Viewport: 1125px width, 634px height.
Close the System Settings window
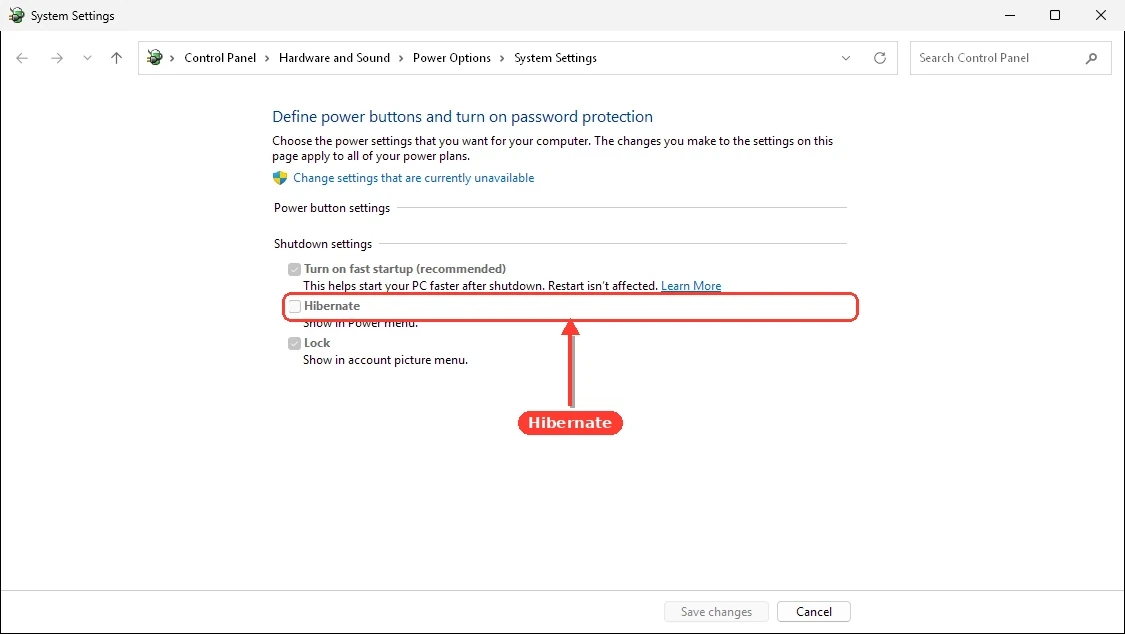pyautogui.click(x=1101, y=15)
